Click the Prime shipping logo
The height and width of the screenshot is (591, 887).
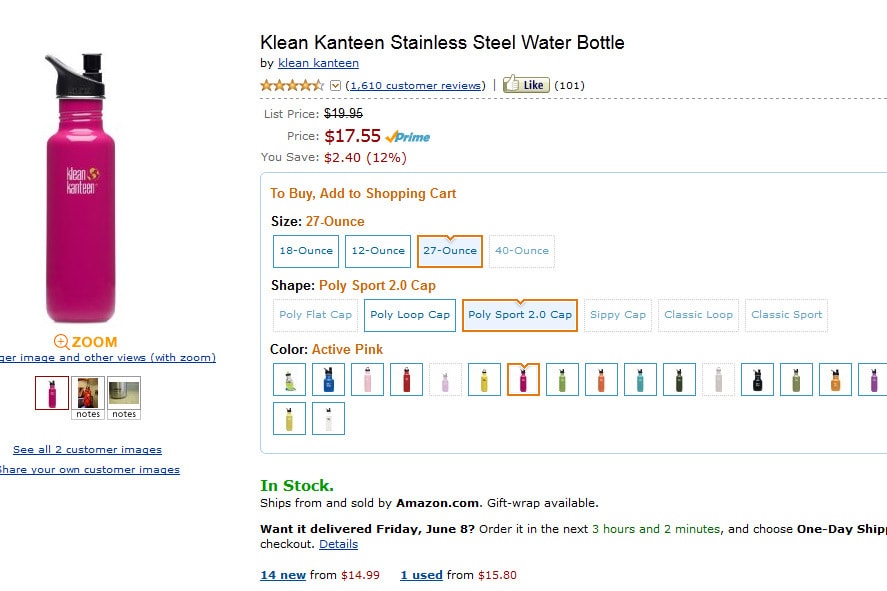tap(408, 137)
